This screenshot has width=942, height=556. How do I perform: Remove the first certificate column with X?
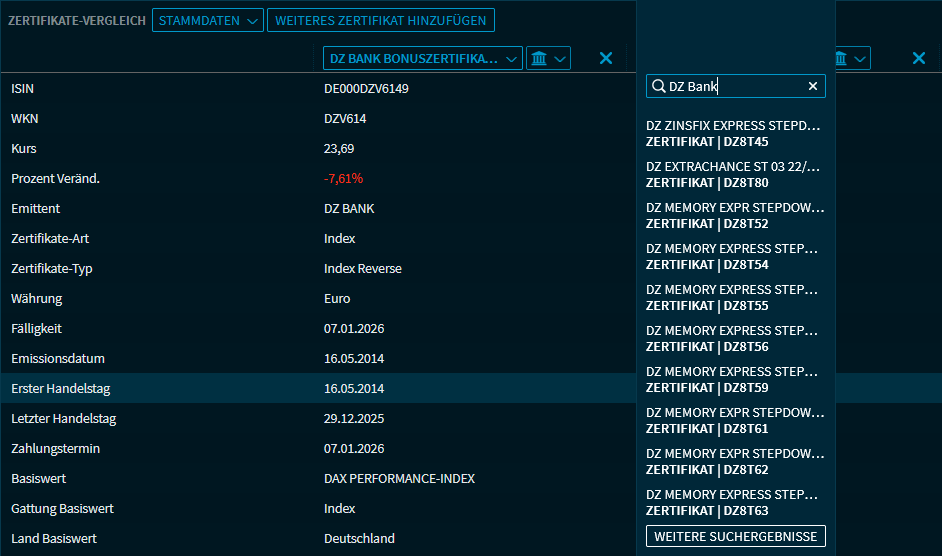(605, 58)
